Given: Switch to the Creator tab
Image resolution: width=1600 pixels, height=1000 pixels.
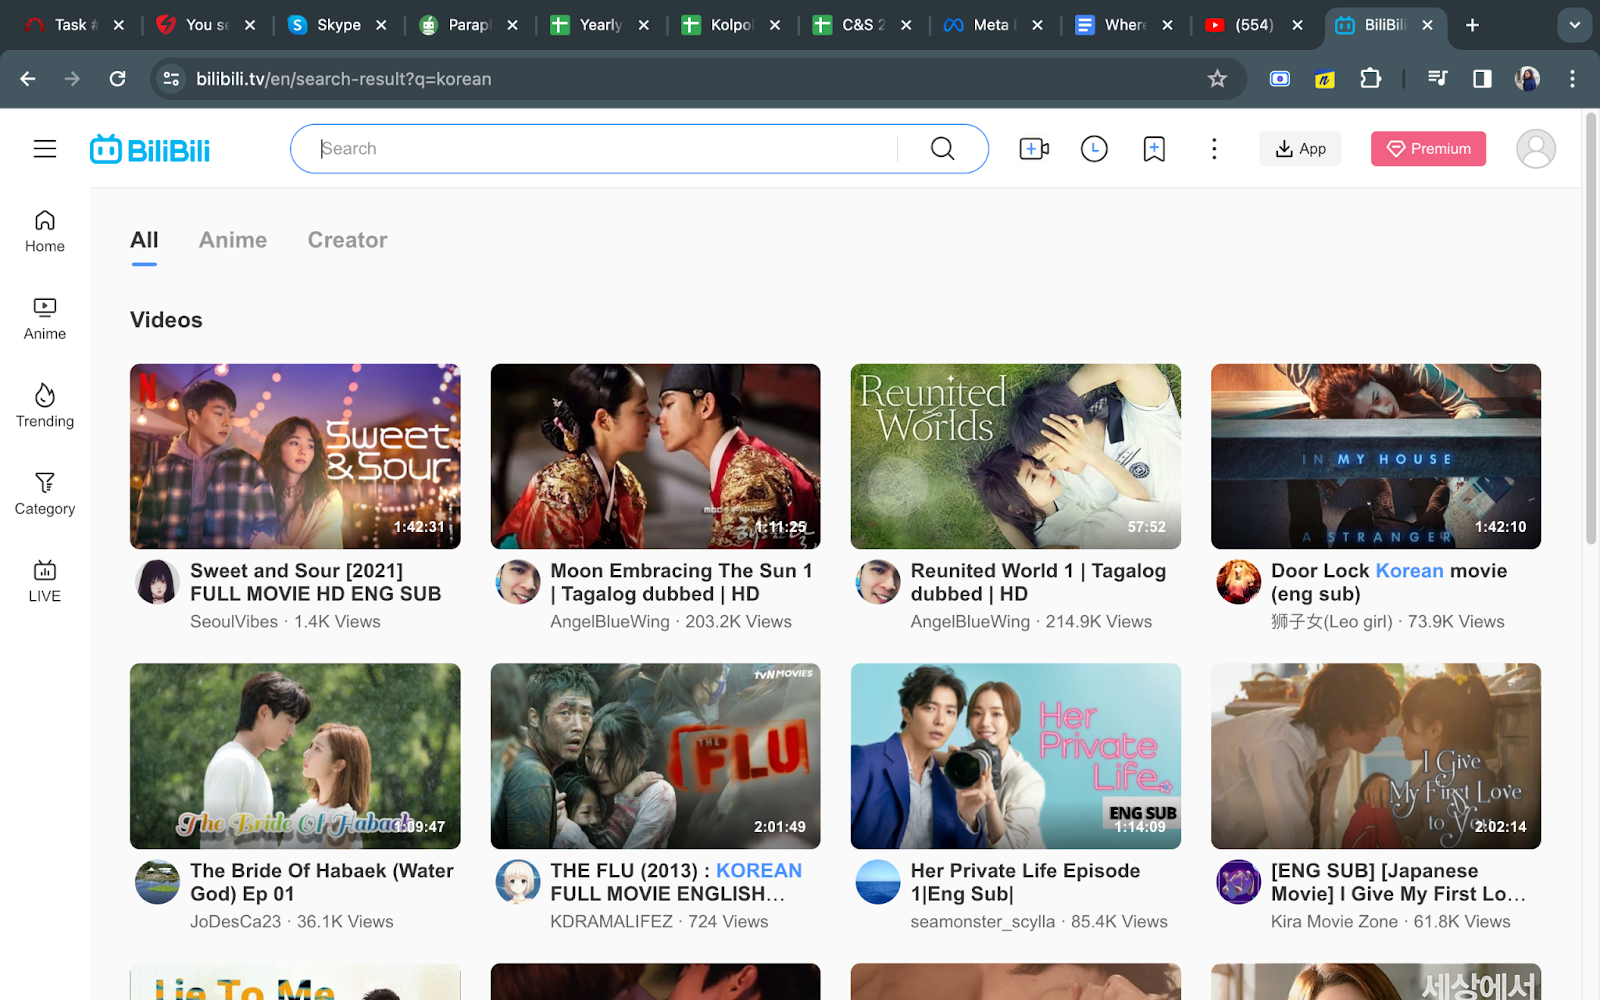Looking at the screenshot, I should point(347,240).
